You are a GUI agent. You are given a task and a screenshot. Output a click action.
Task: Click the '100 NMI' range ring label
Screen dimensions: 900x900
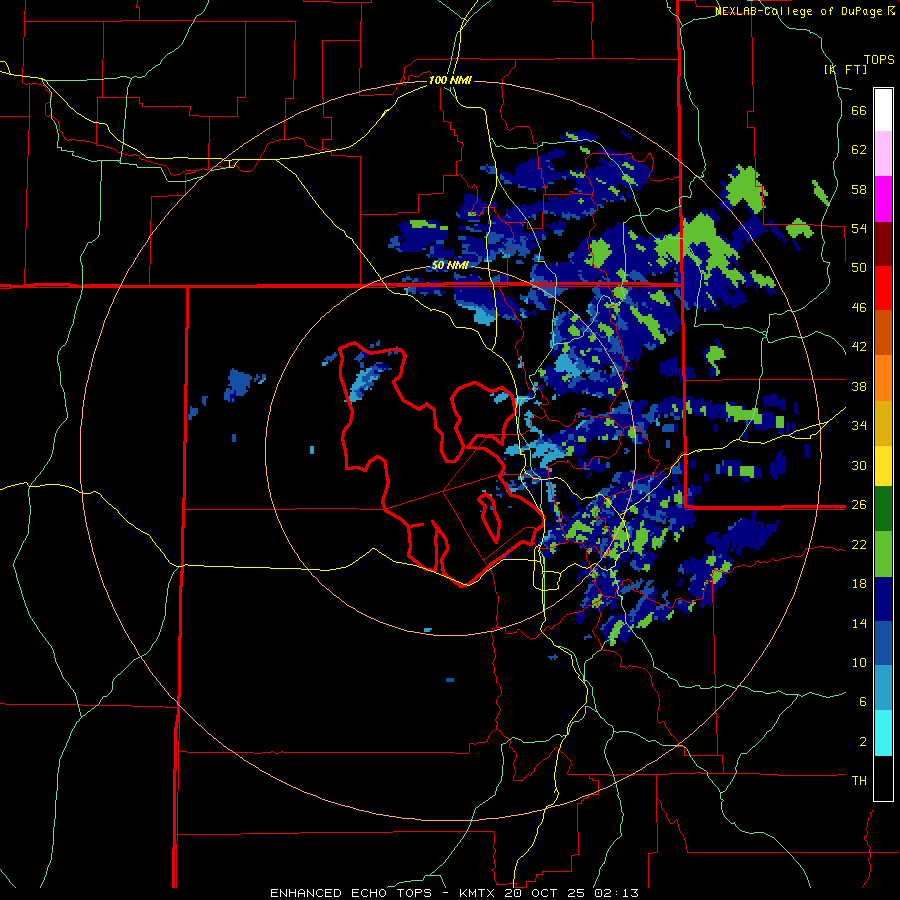click(450, 80)
